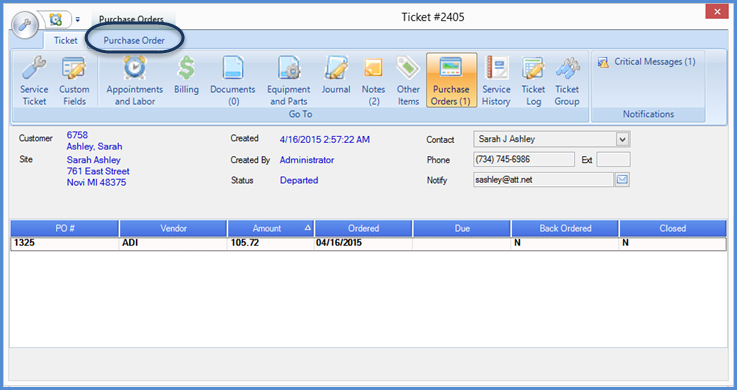Click the created date 4/16/2015 2:57:22 AM
Image resolution: width=737 pixels, height=390 pixels.
325,140
